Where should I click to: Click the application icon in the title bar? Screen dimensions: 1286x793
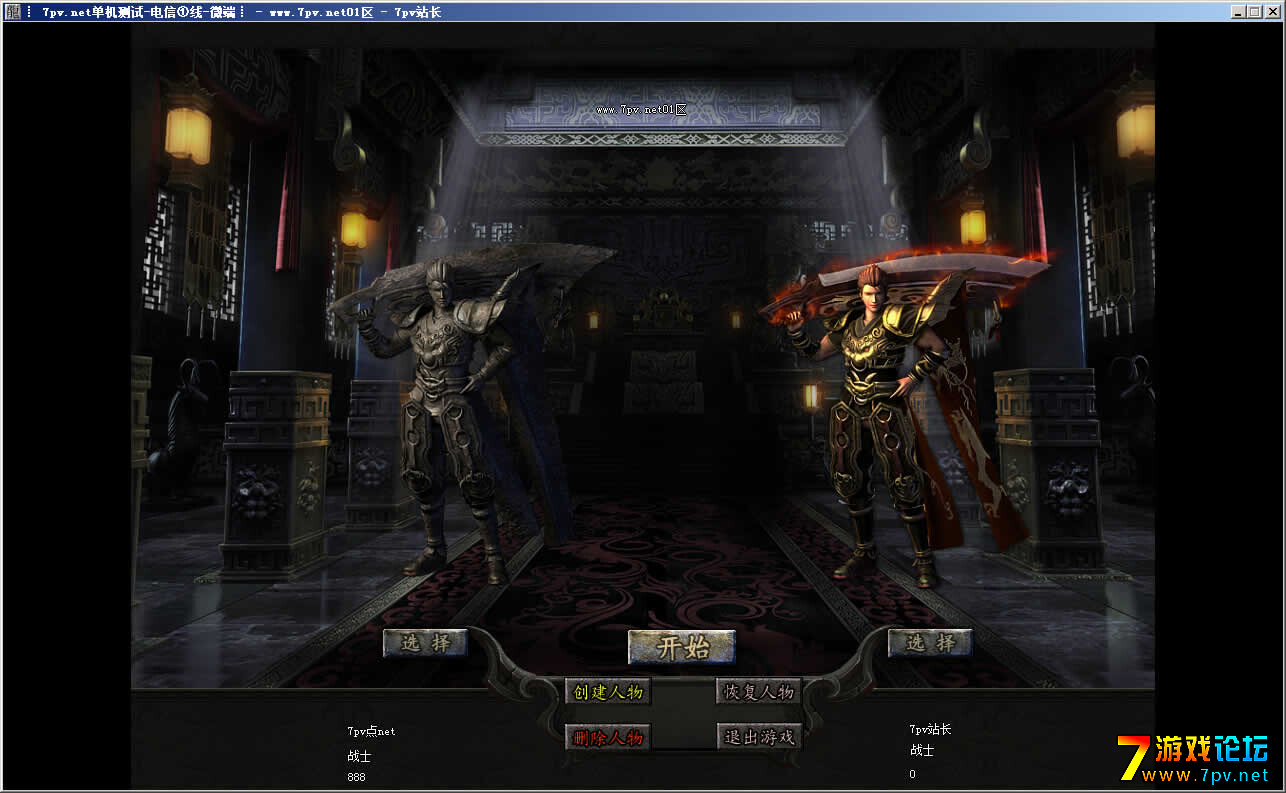(x=14, y=12)
